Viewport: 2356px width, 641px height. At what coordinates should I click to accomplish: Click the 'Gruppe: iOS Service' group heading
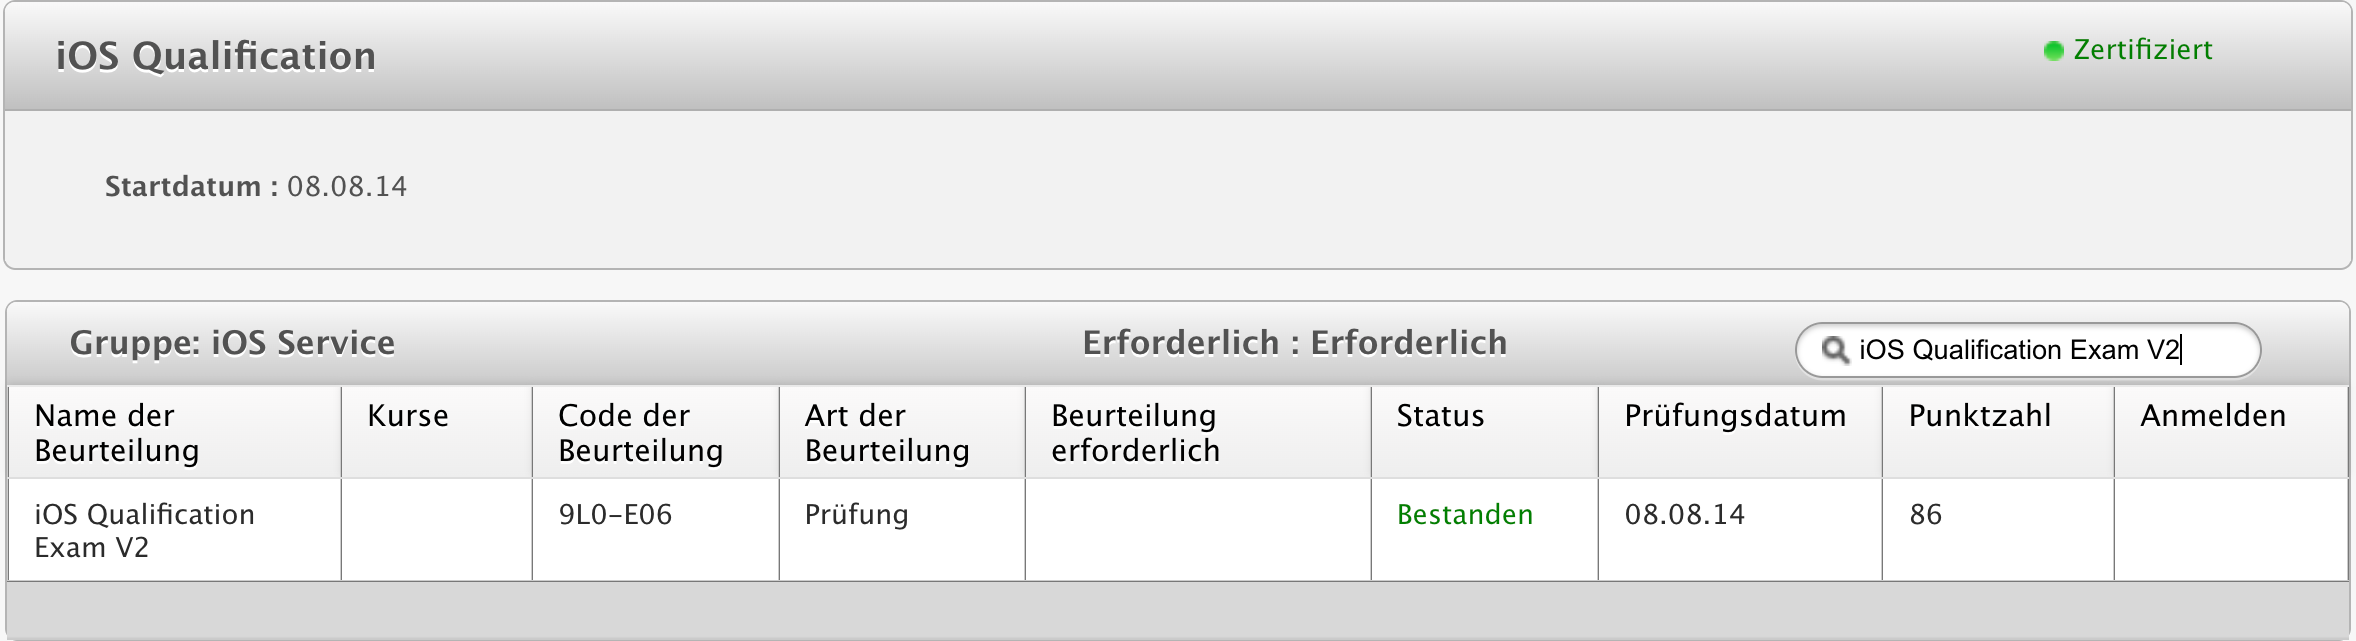232,343
